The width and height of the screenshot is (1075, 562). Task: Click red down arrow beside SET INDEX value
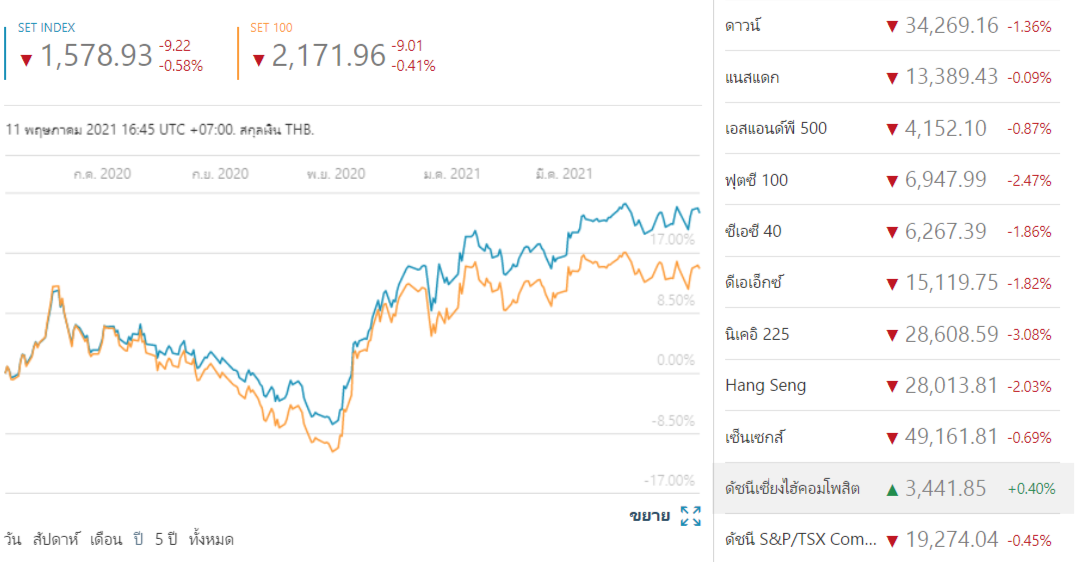coord(26,59)
